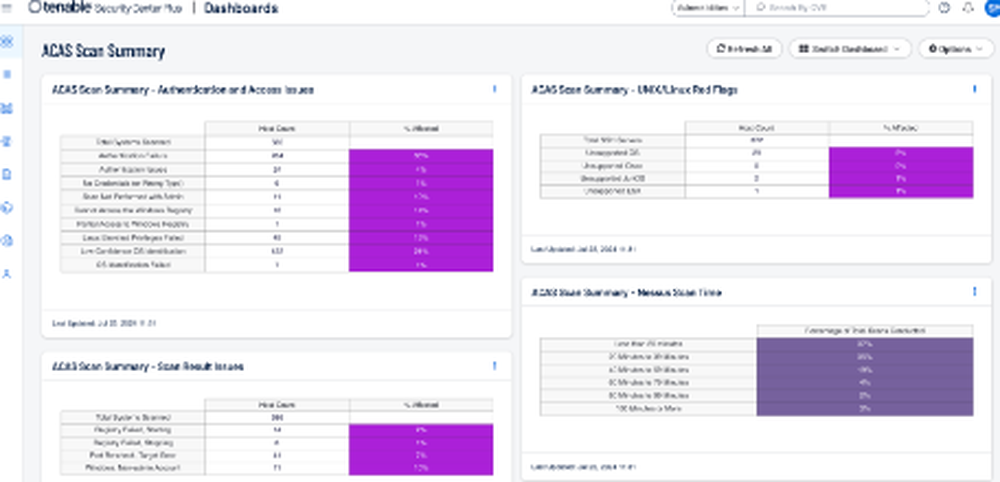Click the Unsupported OS row label

coord(613,153)
